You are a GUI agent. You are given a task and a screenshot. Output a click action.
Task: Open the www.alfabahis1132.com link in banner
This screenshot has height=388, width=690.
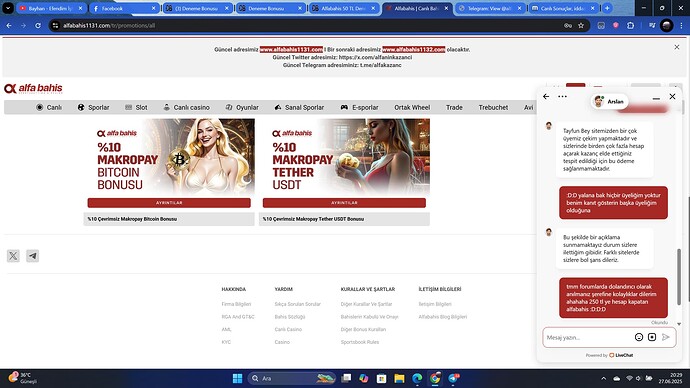click(x=414, y=49)
